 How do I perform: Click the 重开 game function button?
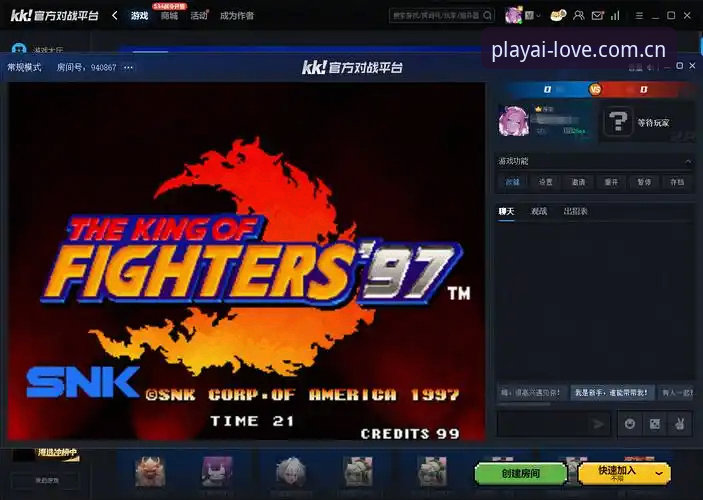(611, 182)
